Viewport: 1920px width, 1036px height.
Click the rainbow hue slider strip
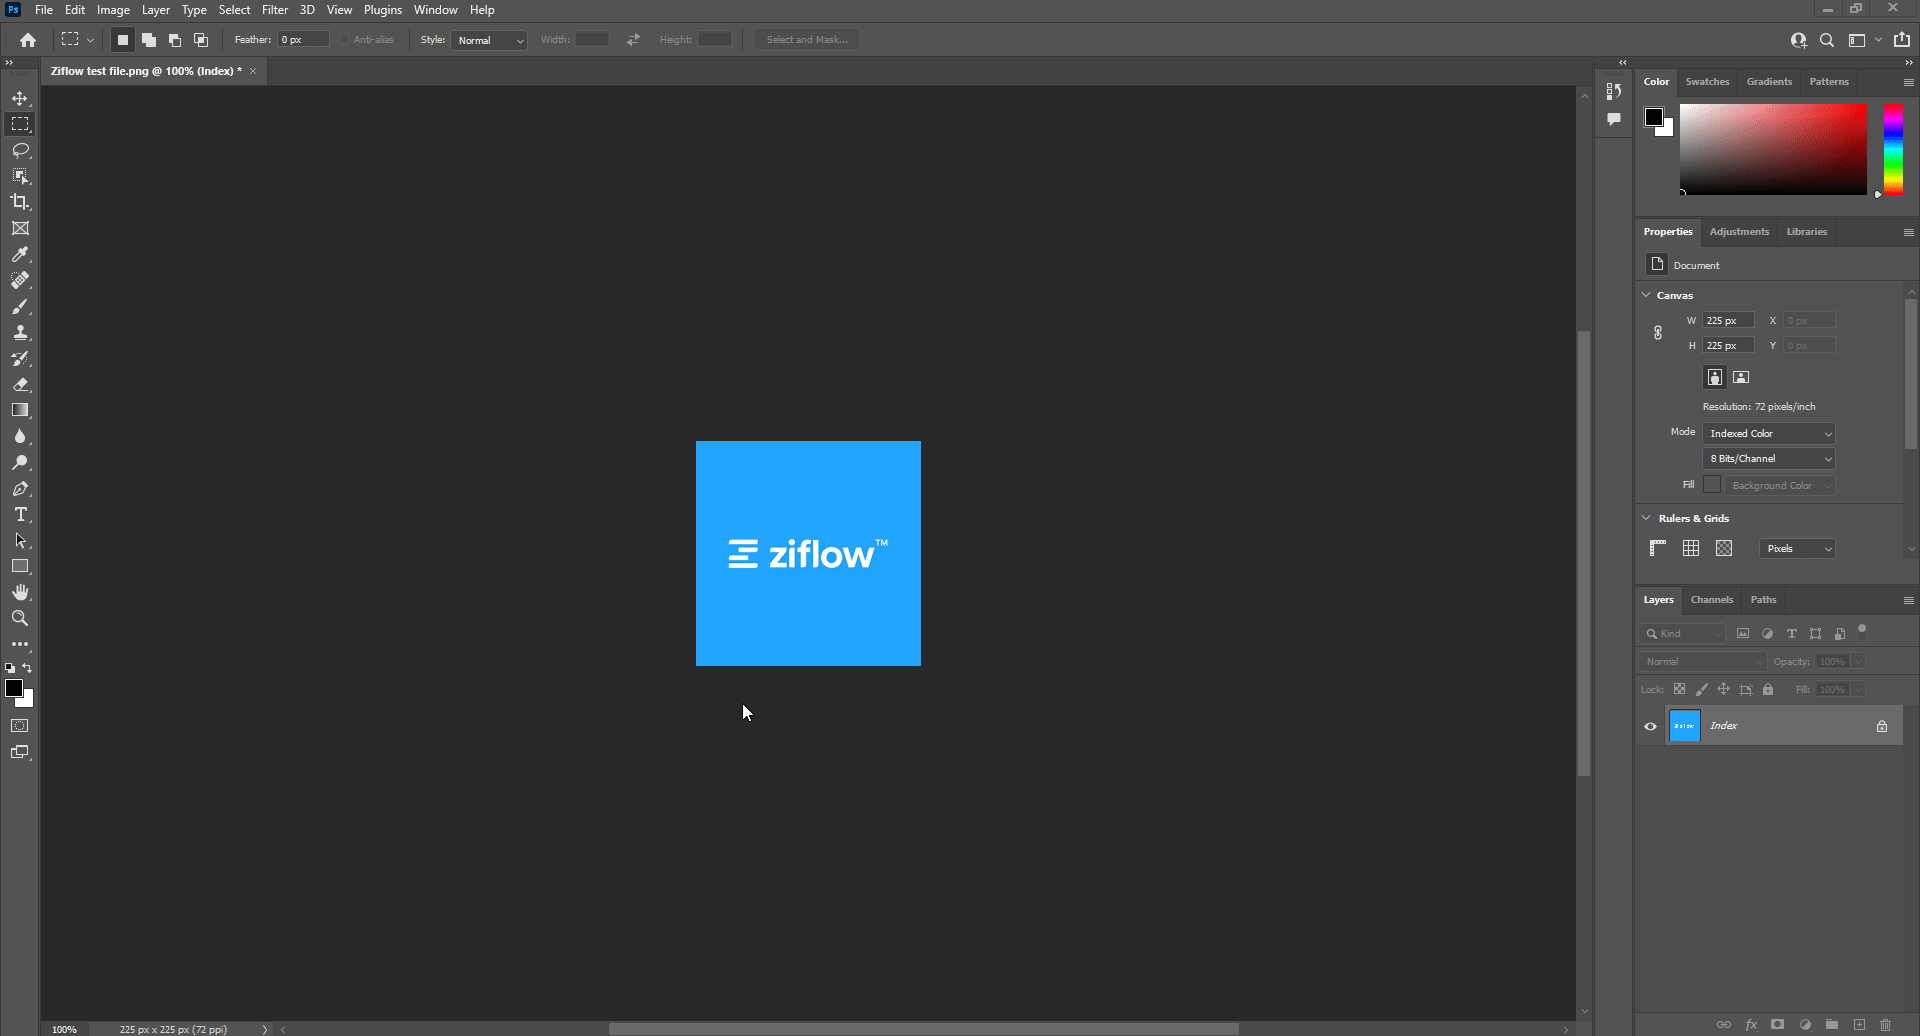click(x=1893, y=149)
